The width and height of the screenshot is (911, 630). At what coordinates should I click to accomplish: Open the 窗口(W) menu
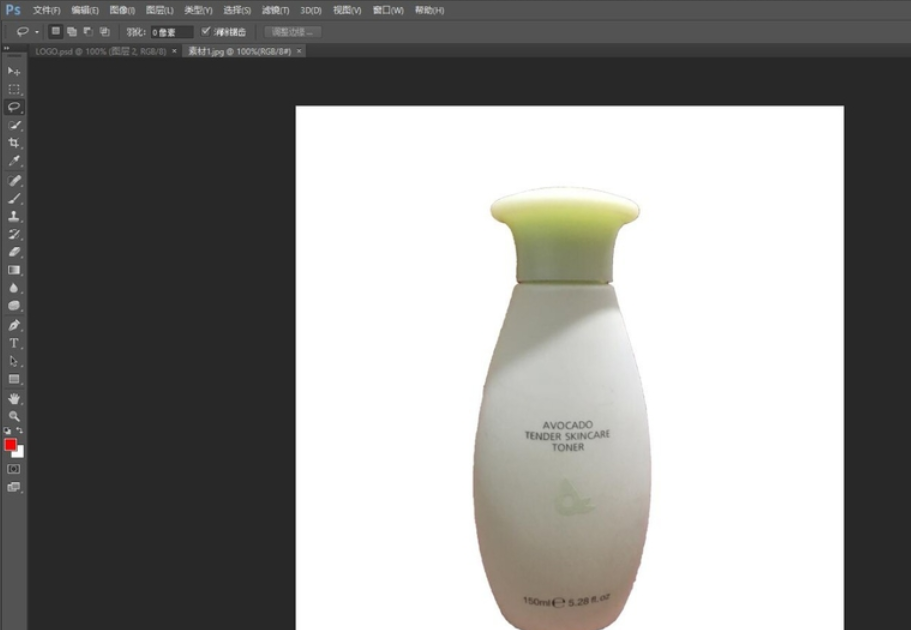[388, 10]
